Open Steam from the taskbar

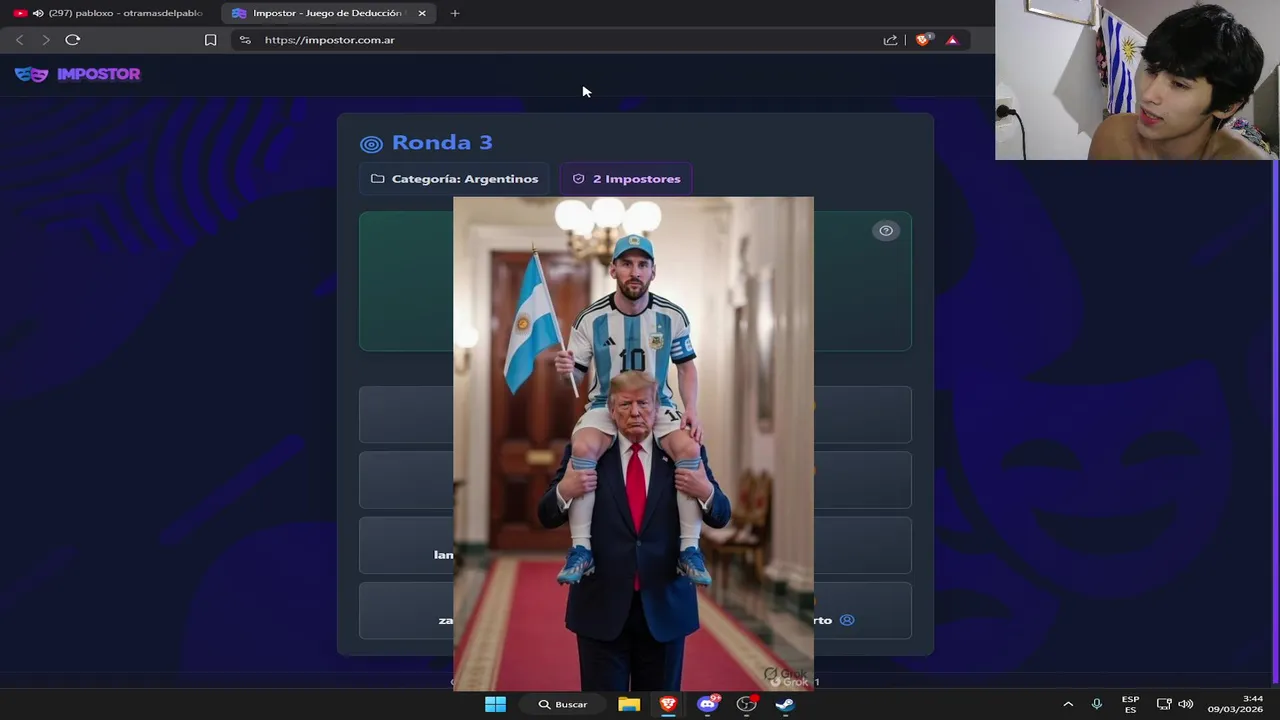[x=785, y=704]
